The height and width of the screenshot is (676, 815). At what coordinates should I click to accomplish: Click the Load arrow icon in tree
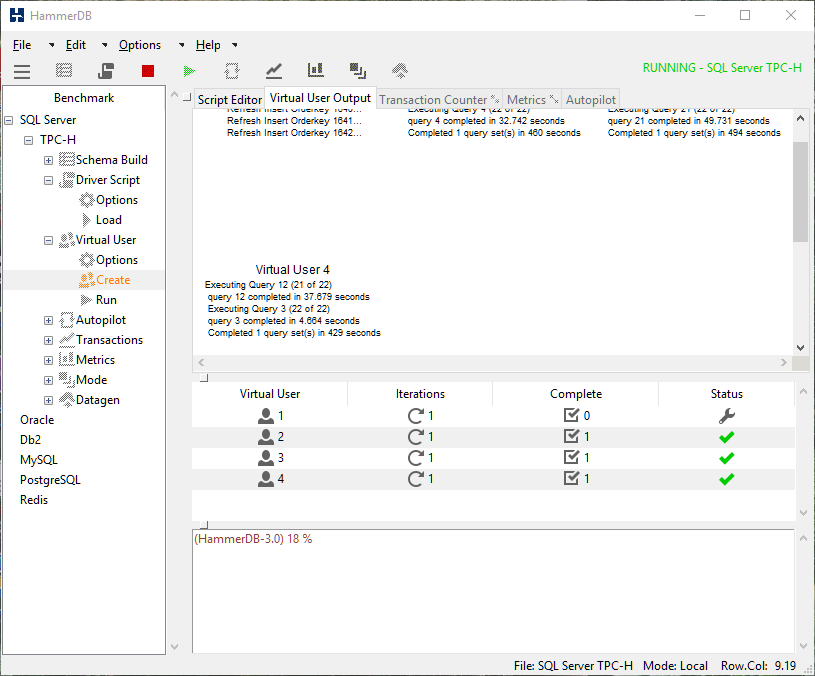86,220
